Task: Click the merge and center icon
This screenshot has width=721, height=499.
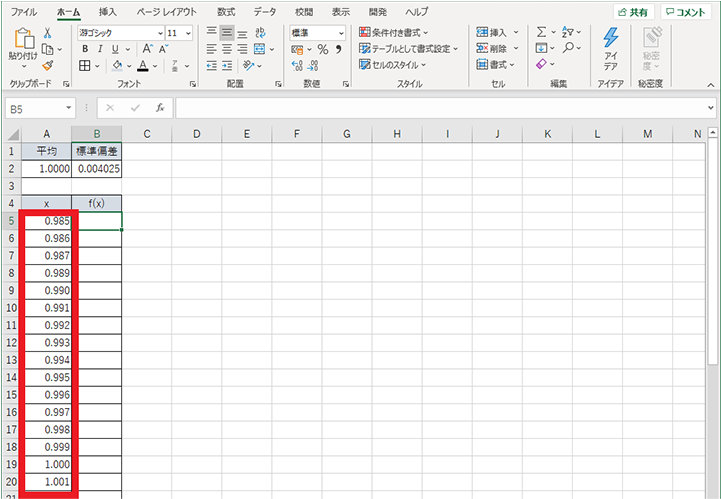Action: (x=260, y=49)
